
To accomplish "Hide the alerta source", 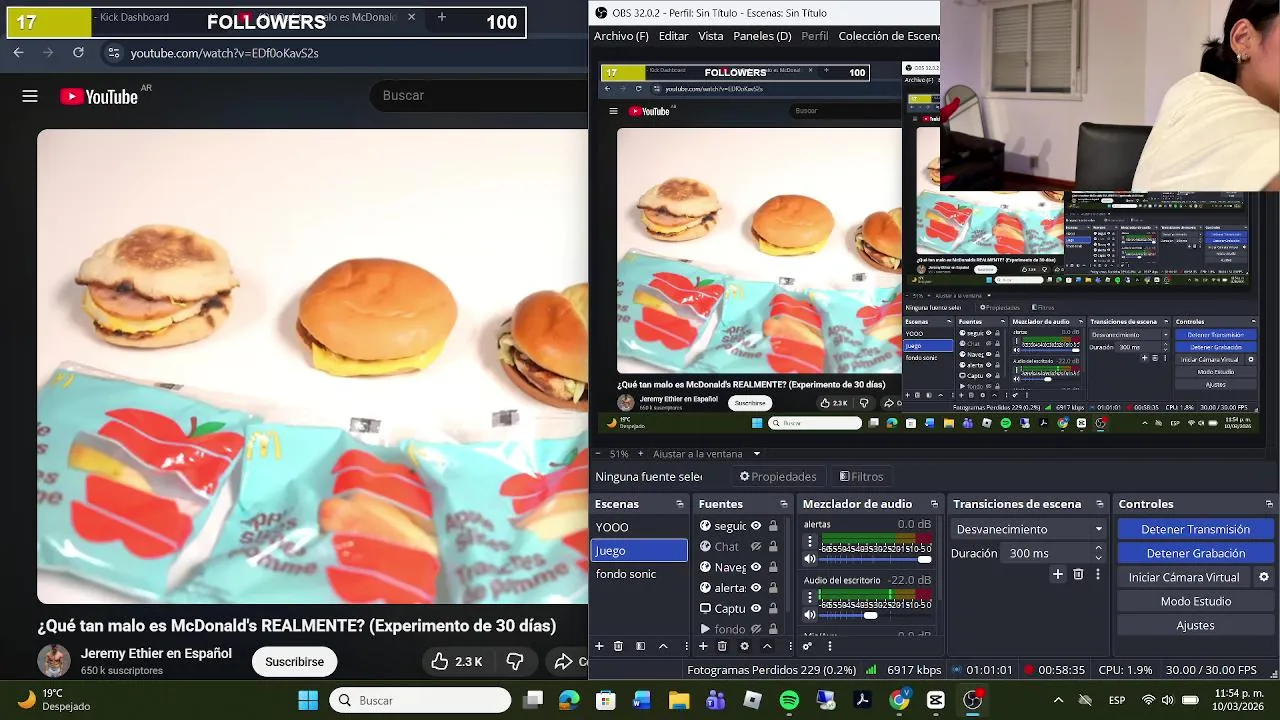I will click(756, 588).
